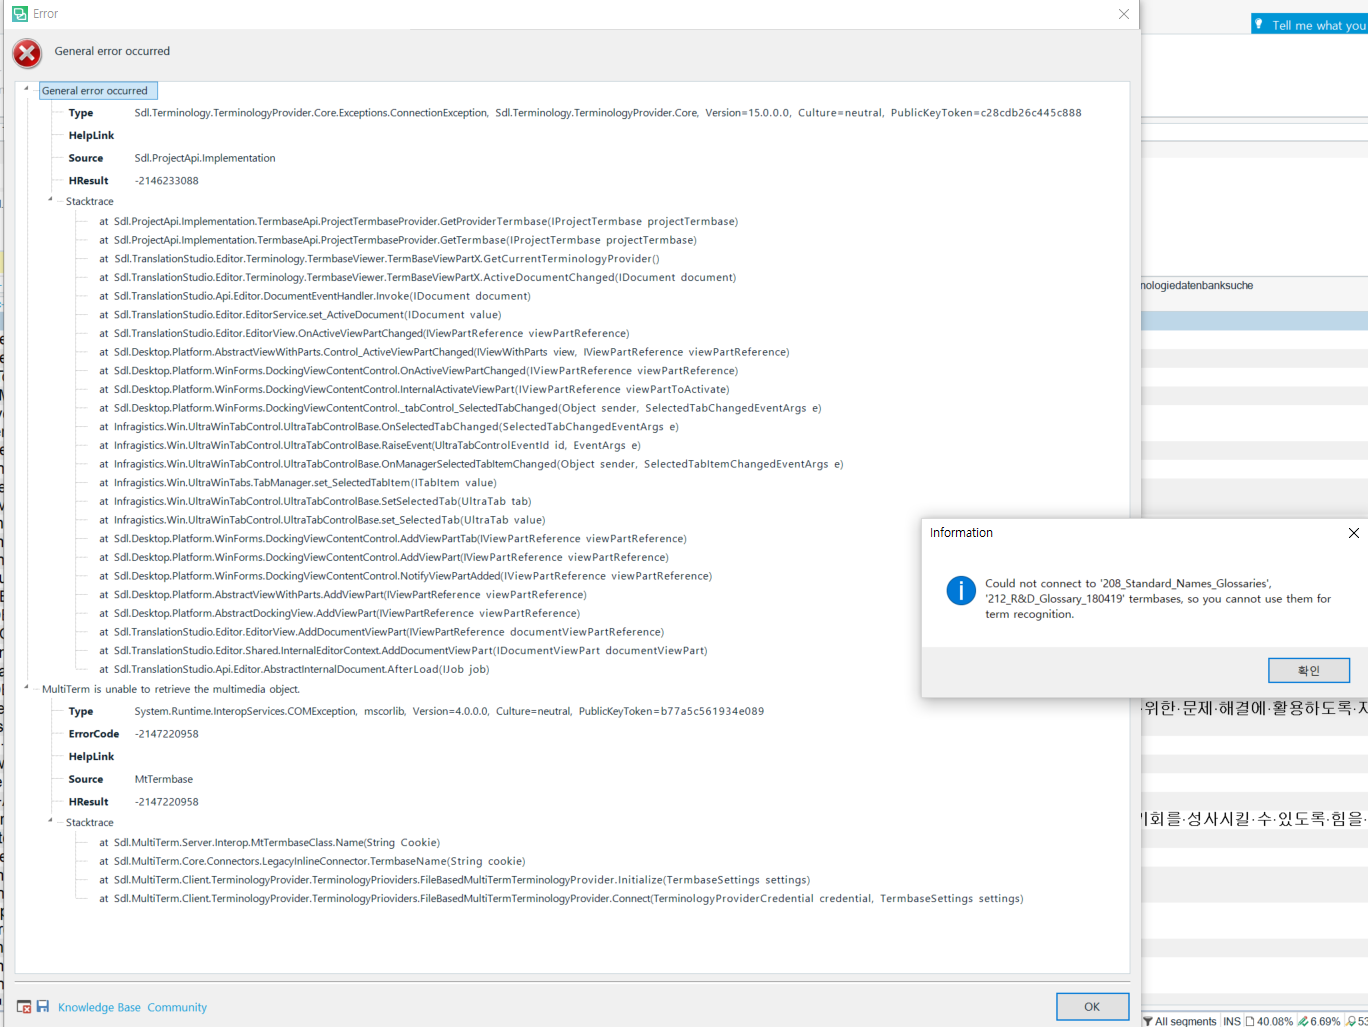Select the ConnectionException Type row

(x=575, y=113)
